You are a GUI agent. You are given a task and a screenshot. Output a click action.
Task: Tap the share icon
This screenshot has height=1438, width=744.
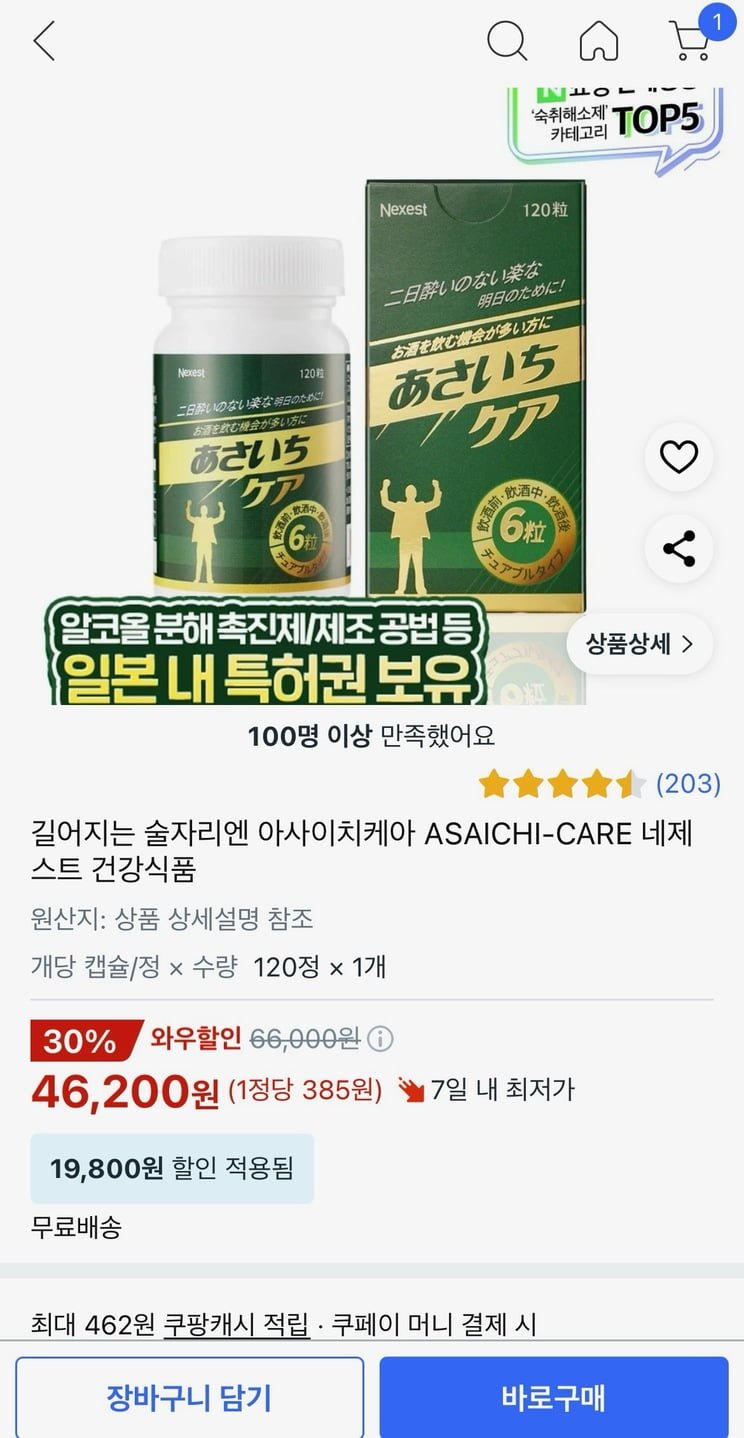(x=679, y=548)
